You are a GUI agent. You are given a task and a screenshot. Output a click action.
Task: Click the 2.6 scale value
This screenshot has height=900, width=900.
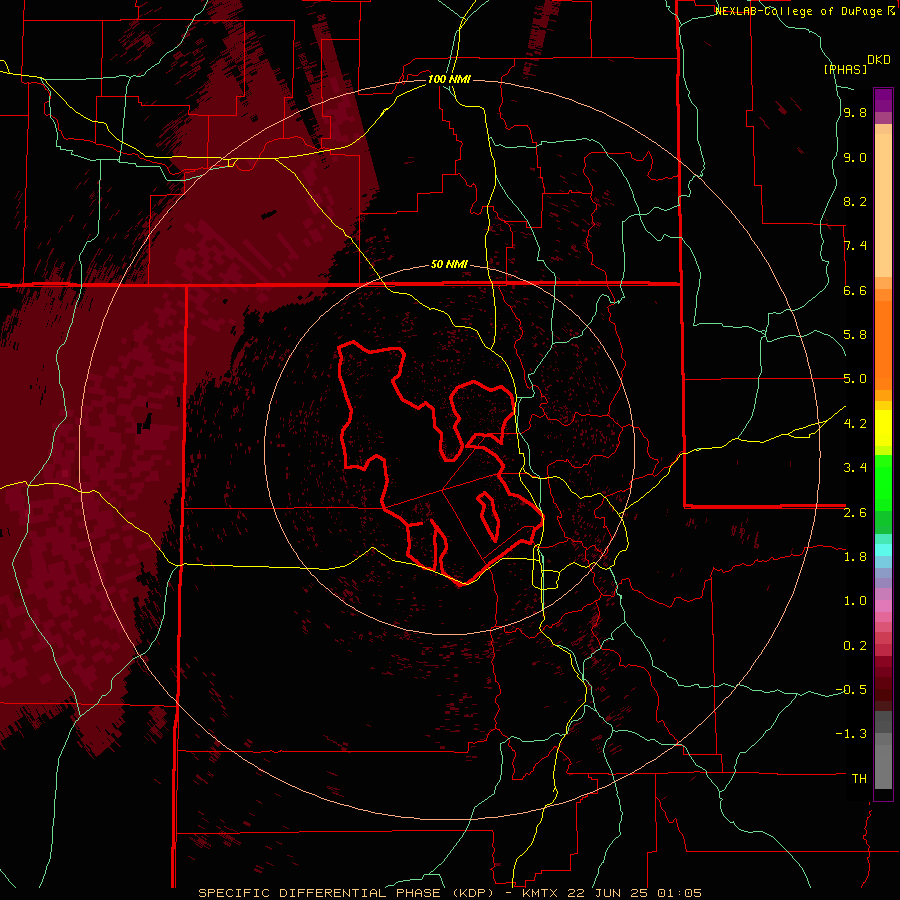[x=855, y=512]
